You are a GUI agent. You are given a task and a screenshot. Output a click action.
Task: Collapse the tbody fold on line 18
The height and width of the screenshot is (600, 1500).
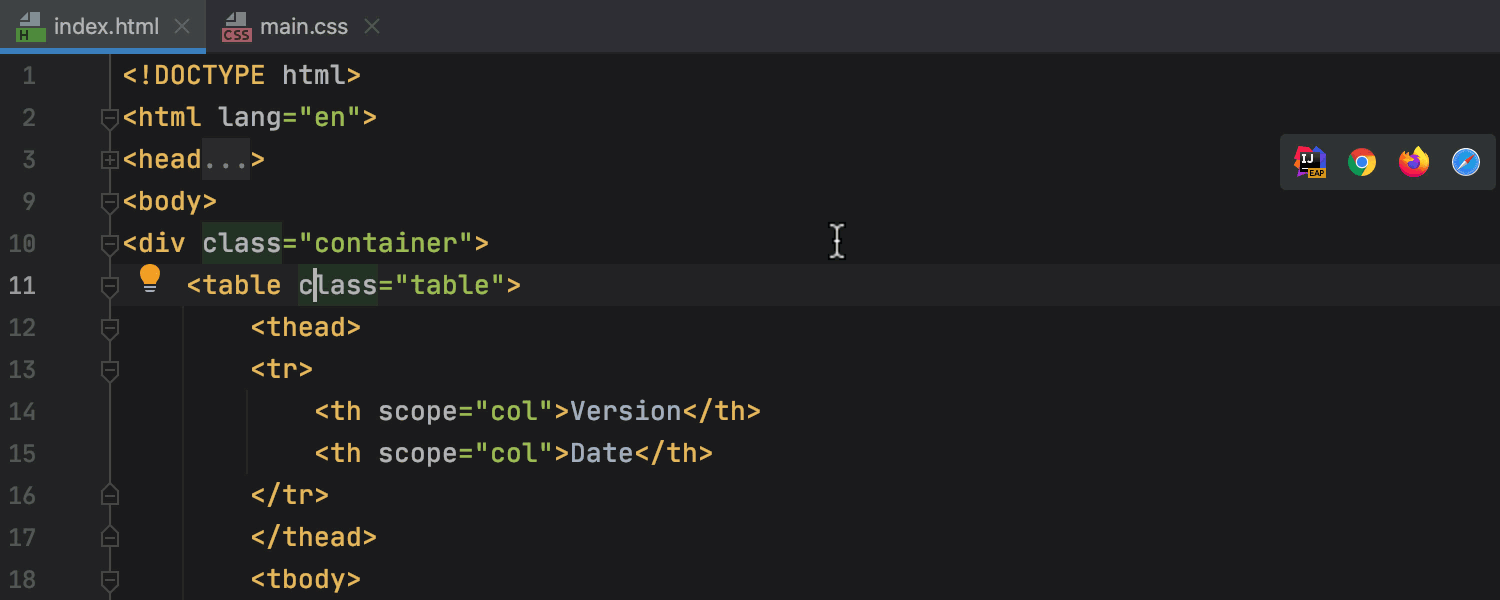click(x=110, y=578)
